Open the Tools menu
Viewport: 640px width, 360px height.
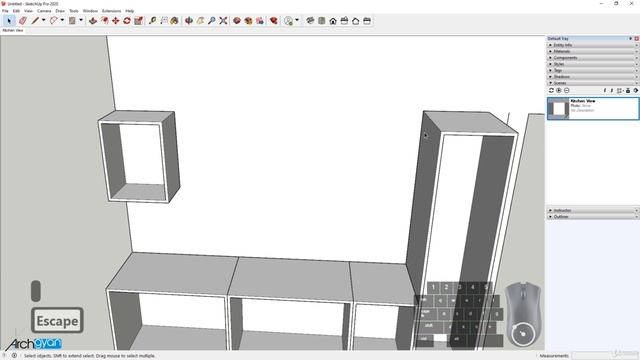click(74, 11)
